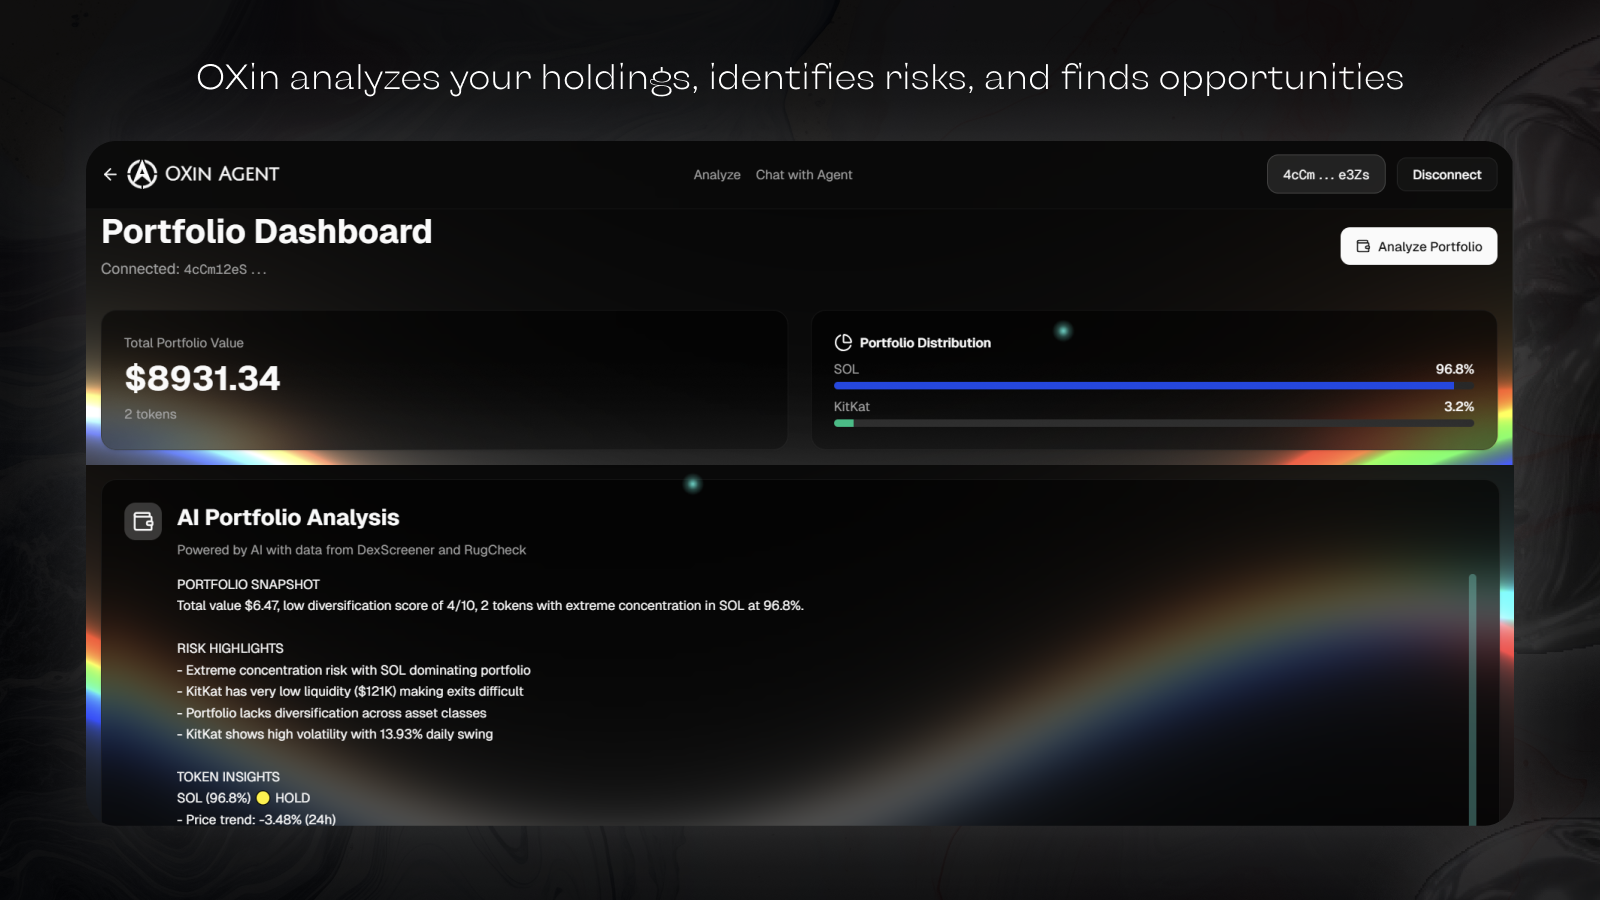Click the back arrow beside the logo

[110, 174]
